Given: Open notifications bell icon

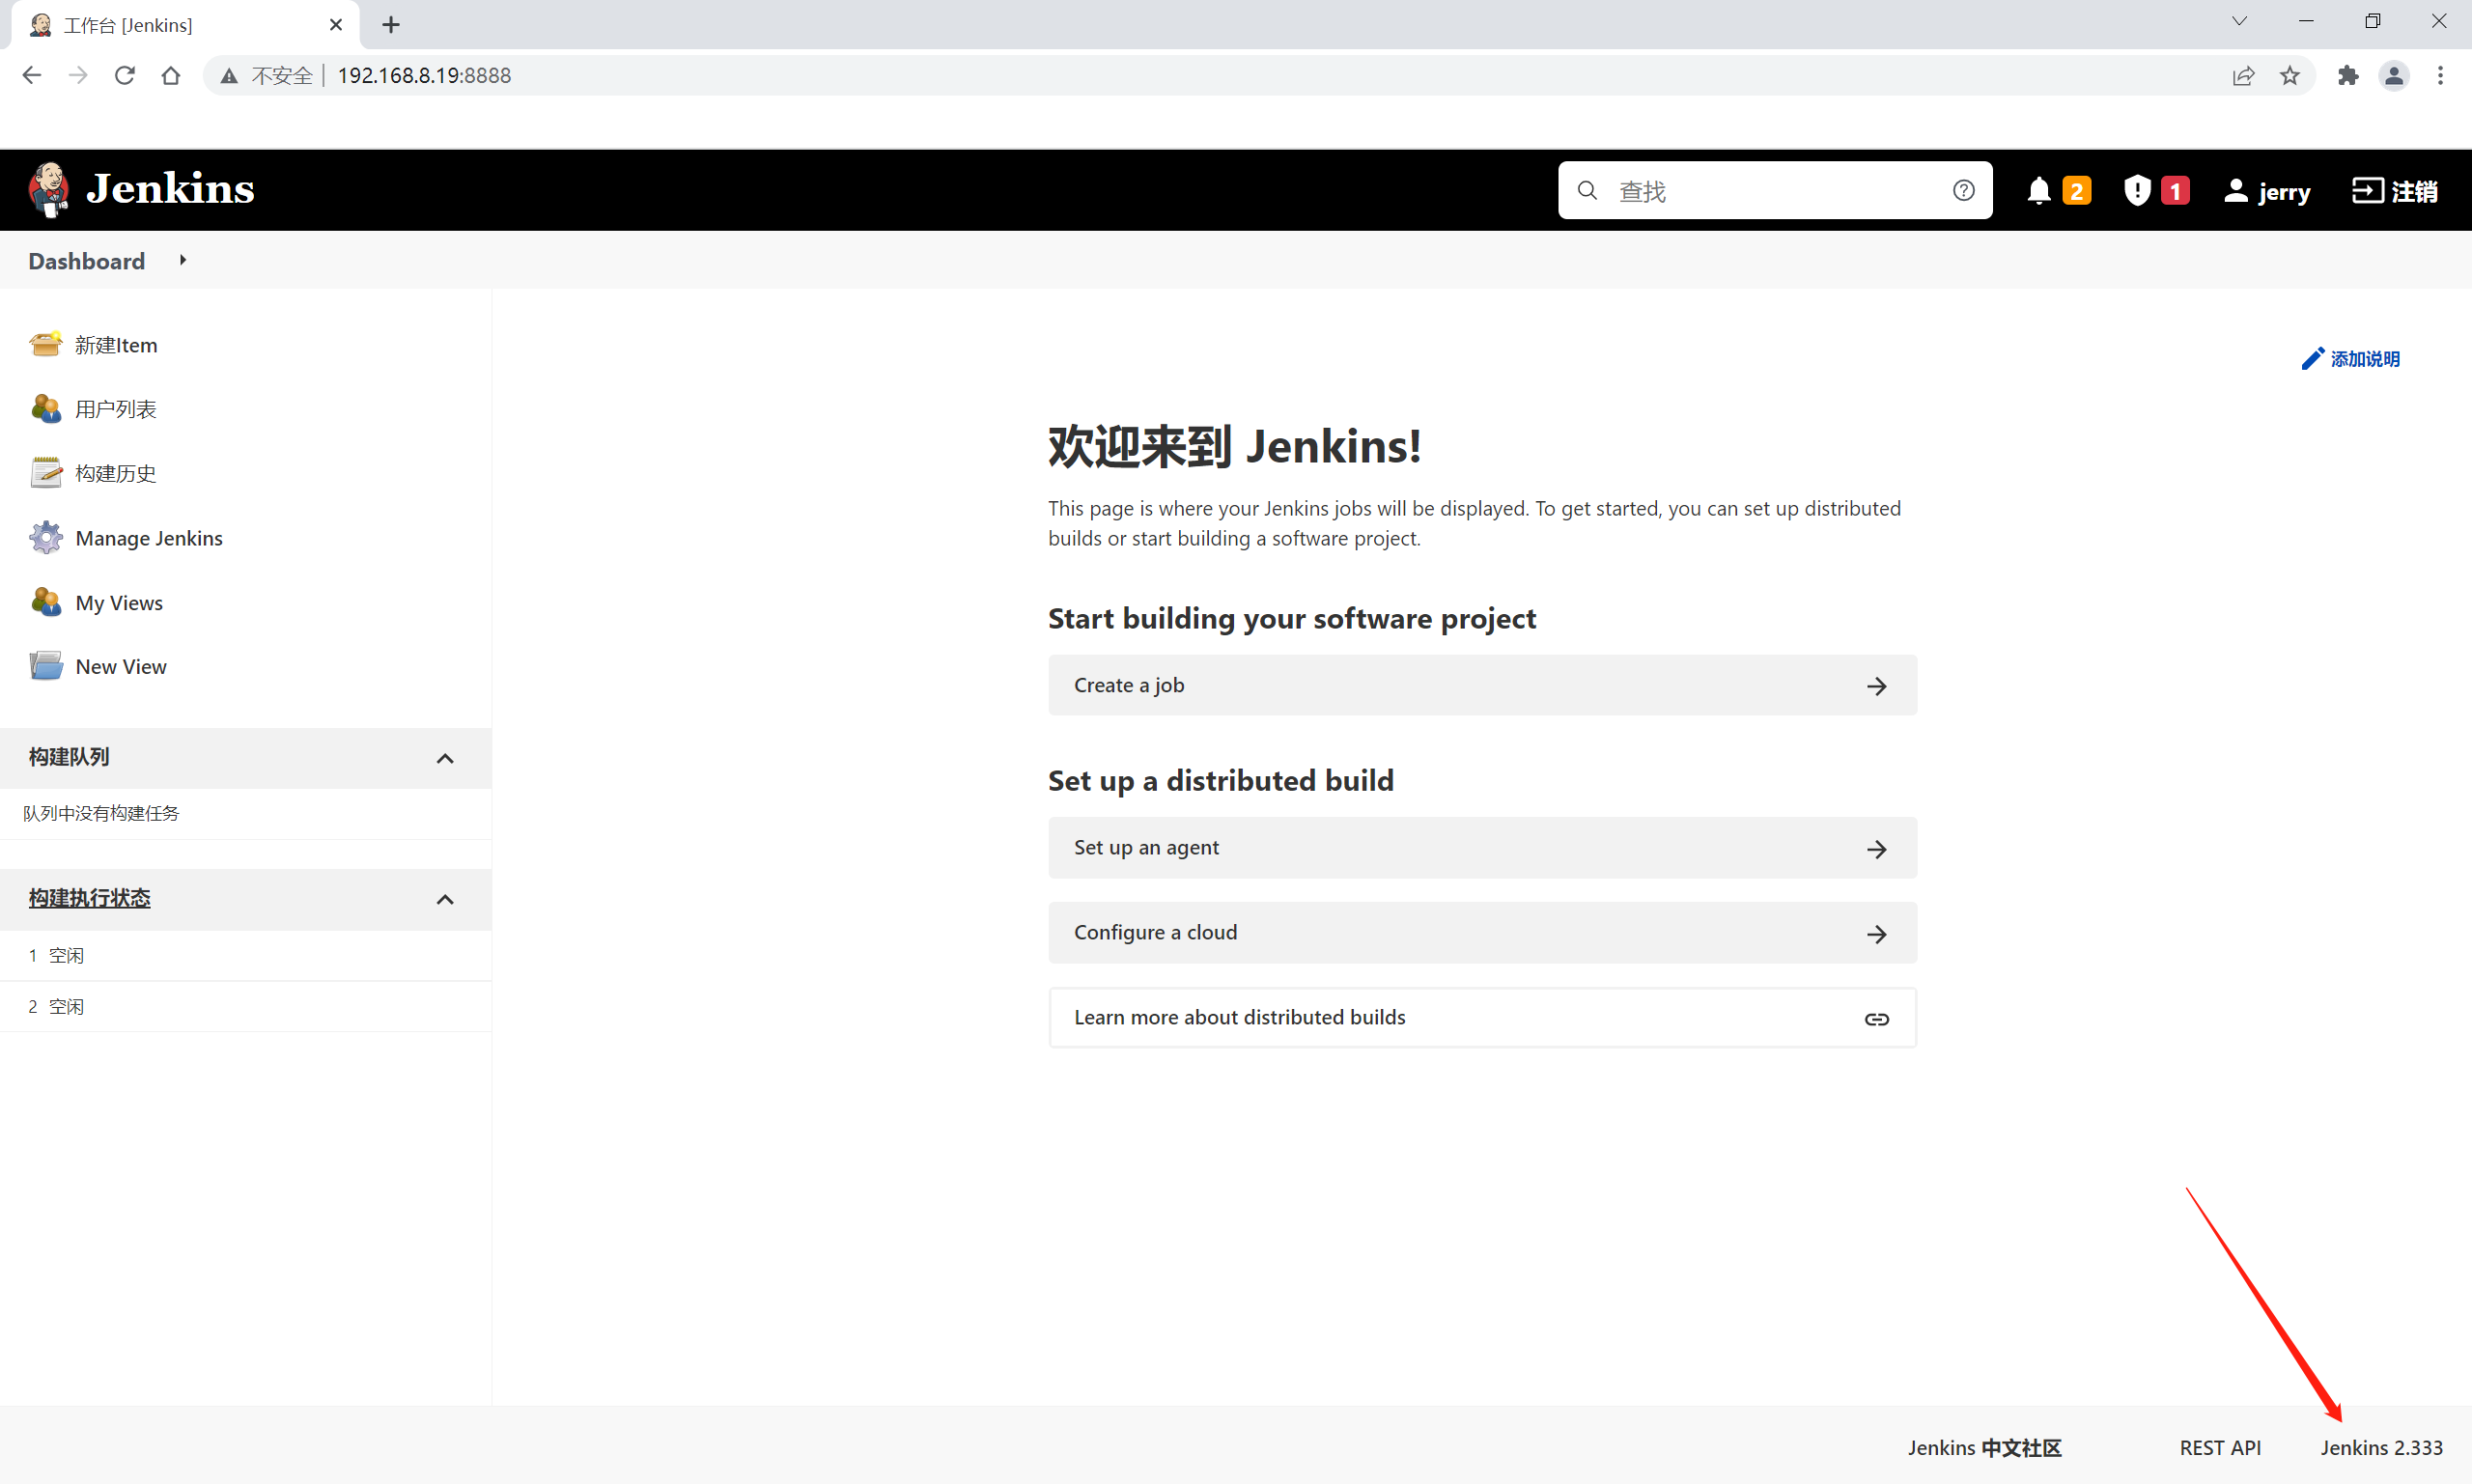Looking at the screenshot, I should tap(2039, 189).
